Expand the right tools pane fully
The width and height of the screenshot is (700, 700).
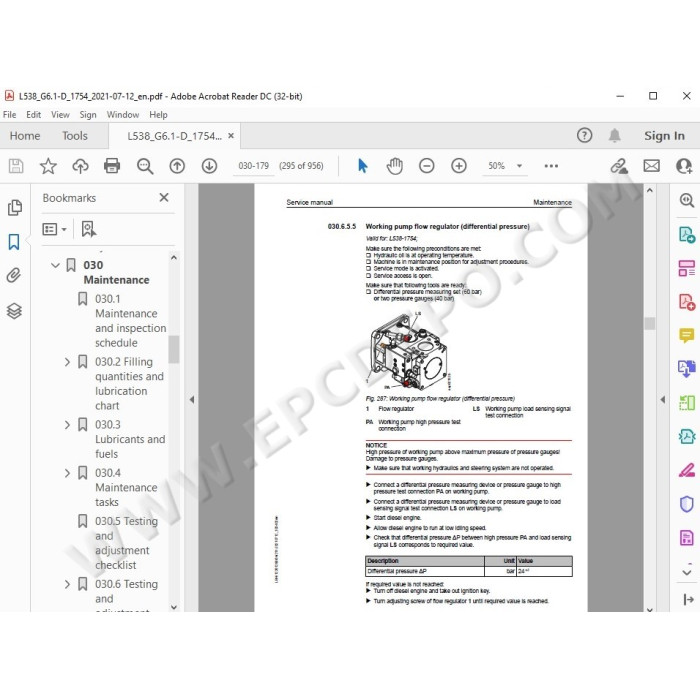point(688,600)
